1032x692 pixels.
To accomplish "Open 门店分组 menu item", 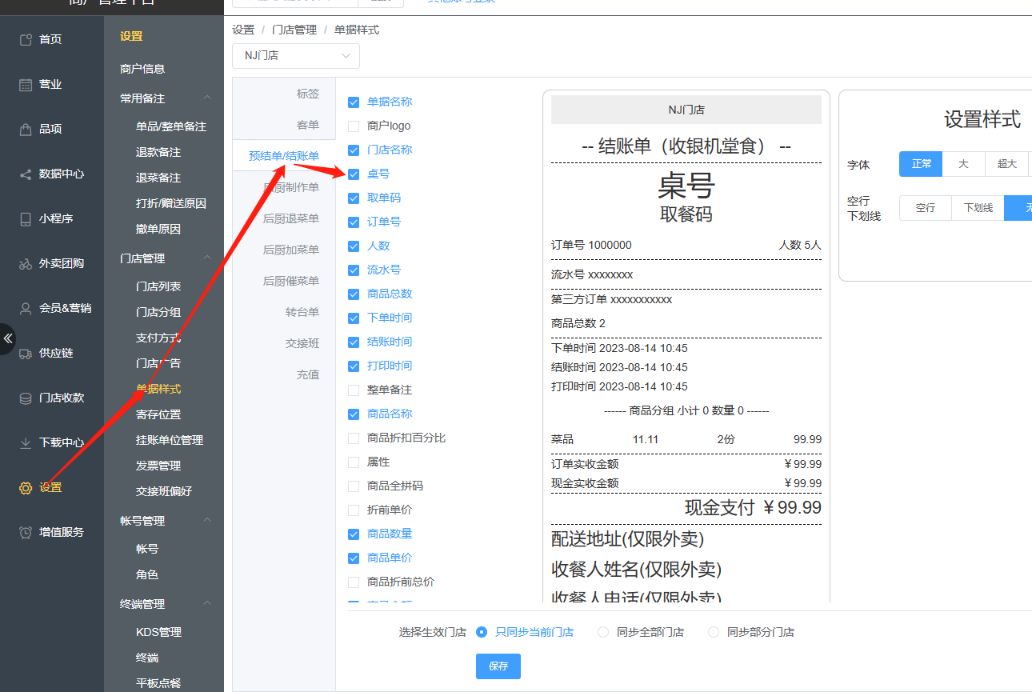I will 159,312.
